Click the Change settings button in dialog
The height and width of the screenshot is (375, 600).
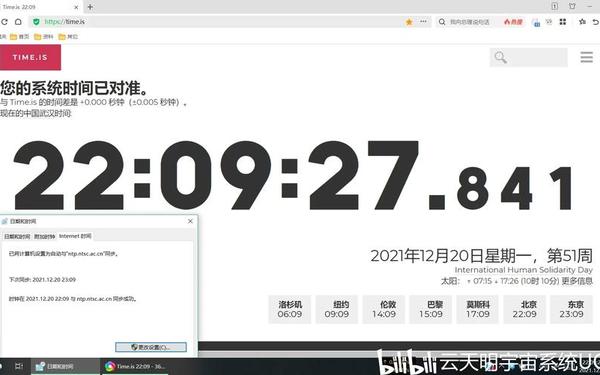(151, 347)
